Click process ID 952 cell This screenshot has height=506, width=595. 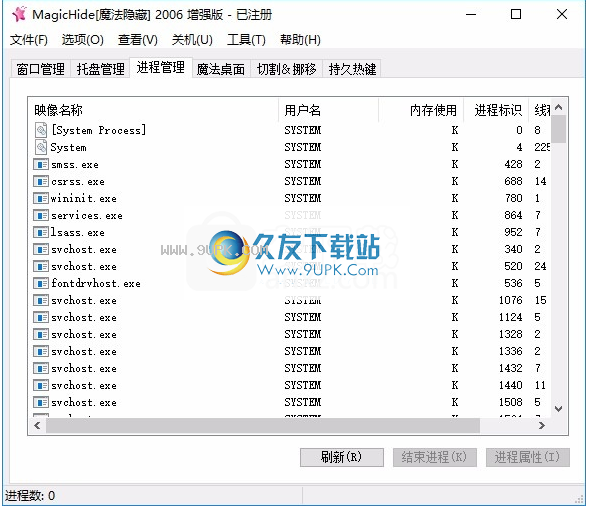tap(513, 232)
